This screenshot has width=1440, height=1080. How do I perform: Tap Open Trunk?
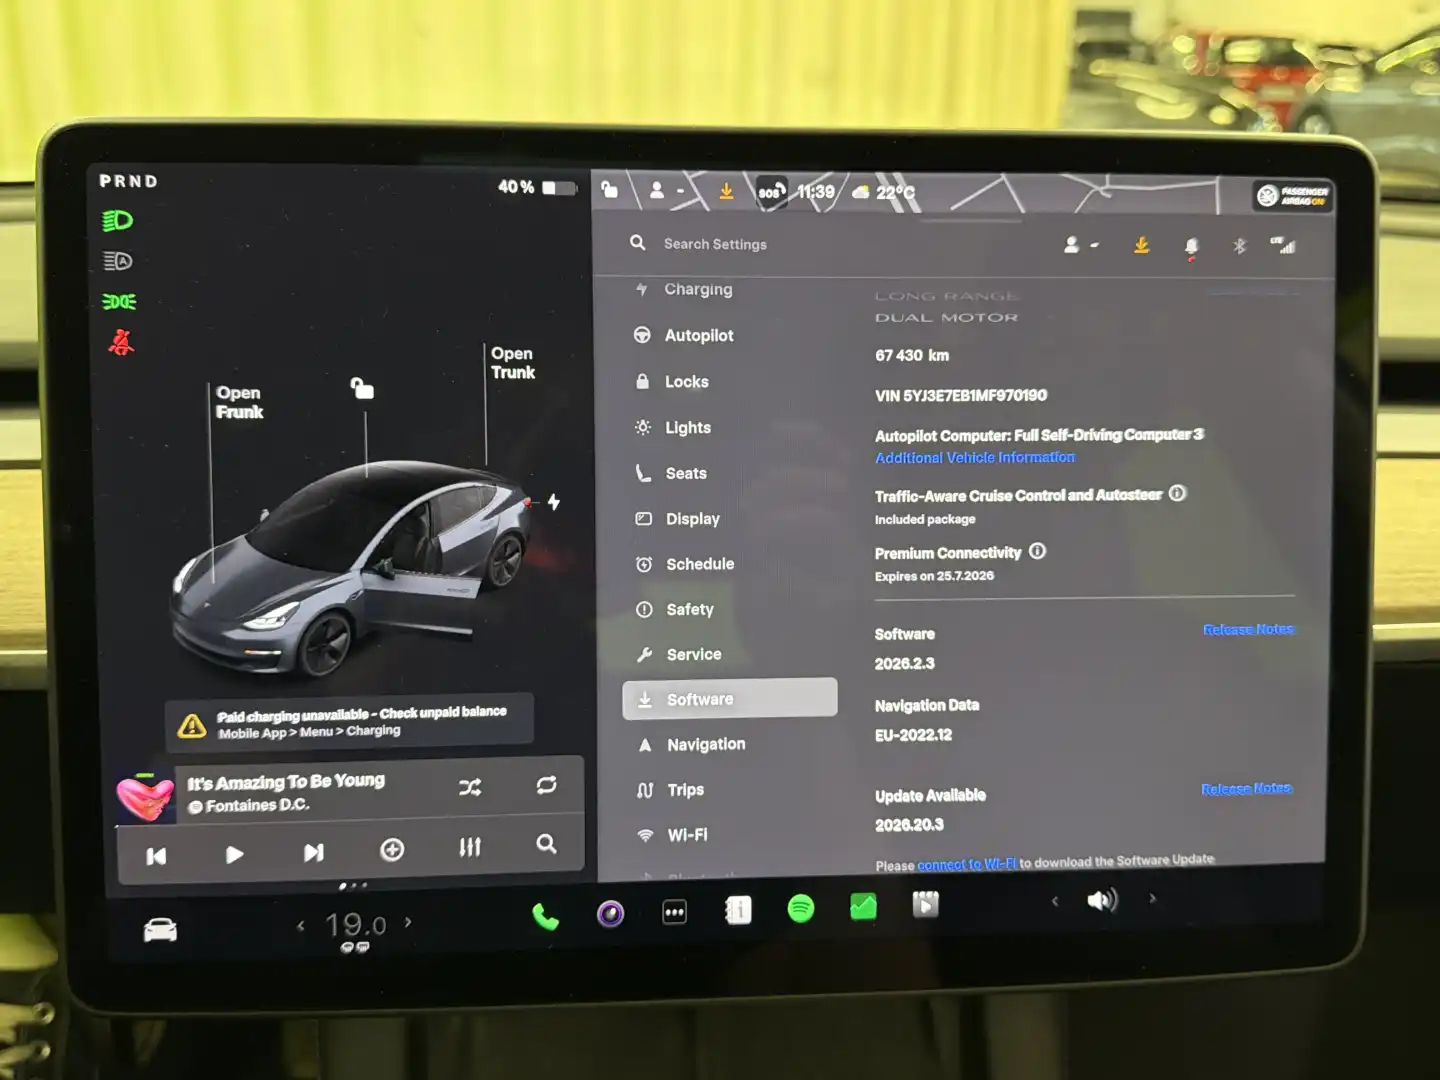pos(513,363)
